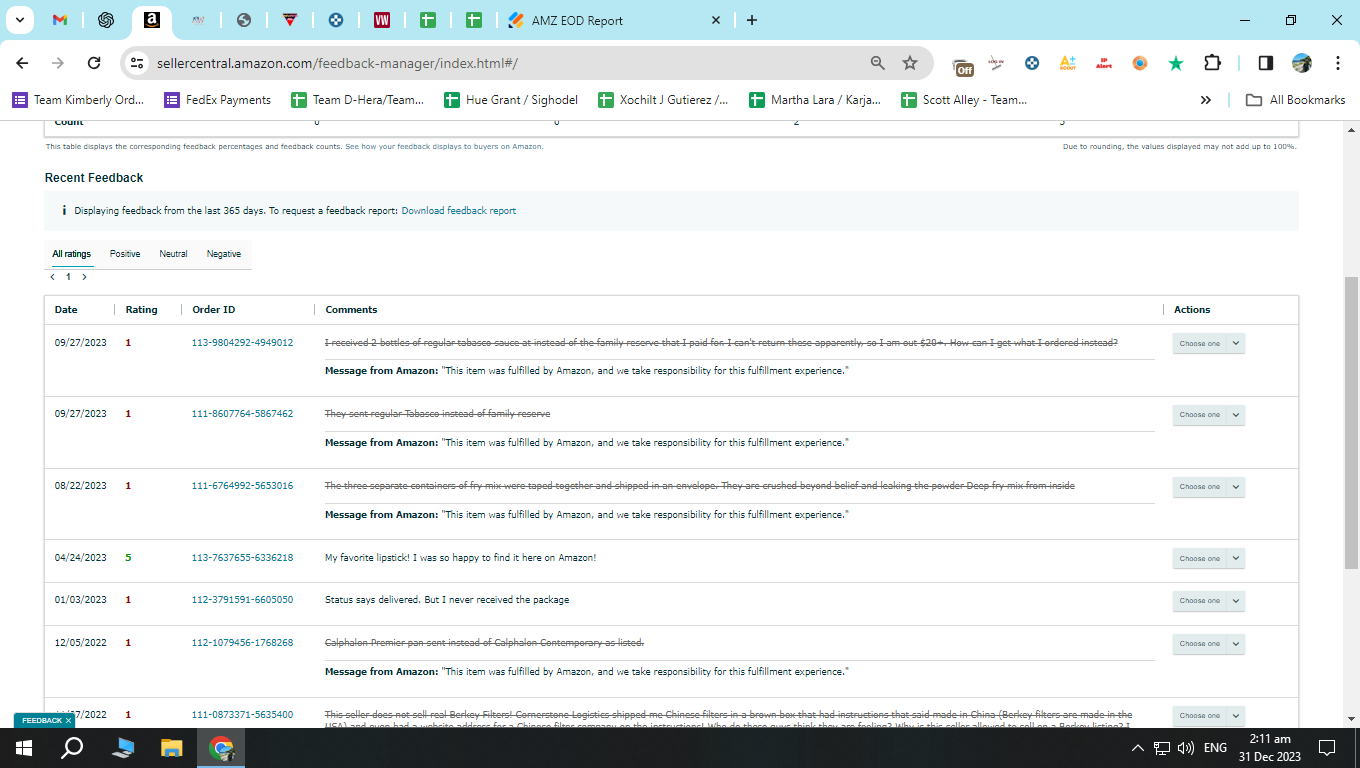Open order 112-3791591-6605050
1360x768 pixels.
coord(242,600)
